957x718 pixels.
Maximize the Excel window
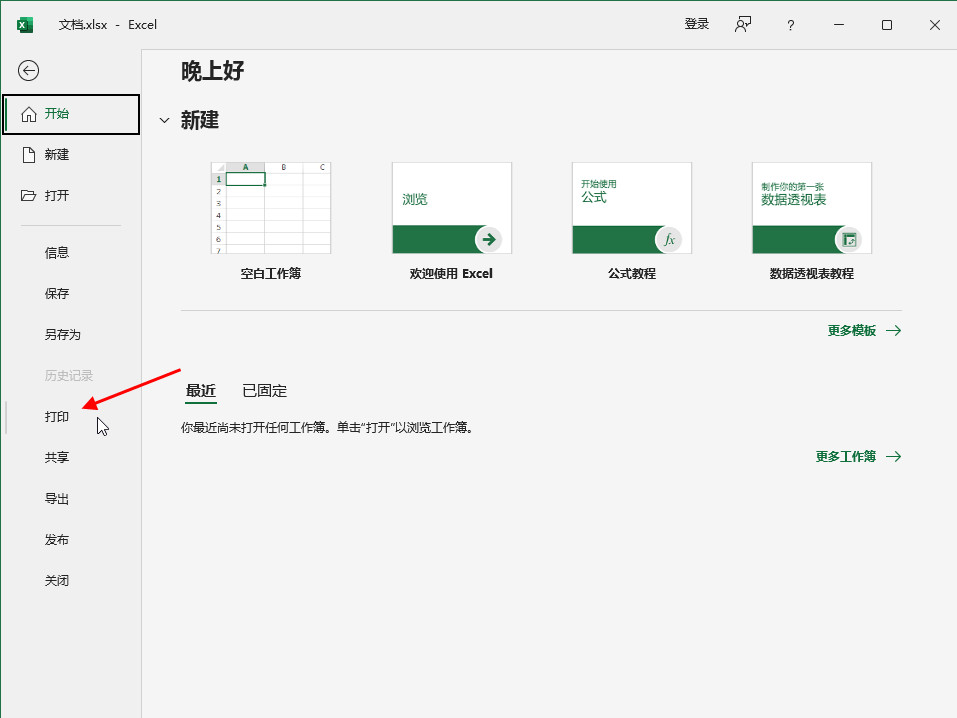pyautogui.click(x=887, y=25)
